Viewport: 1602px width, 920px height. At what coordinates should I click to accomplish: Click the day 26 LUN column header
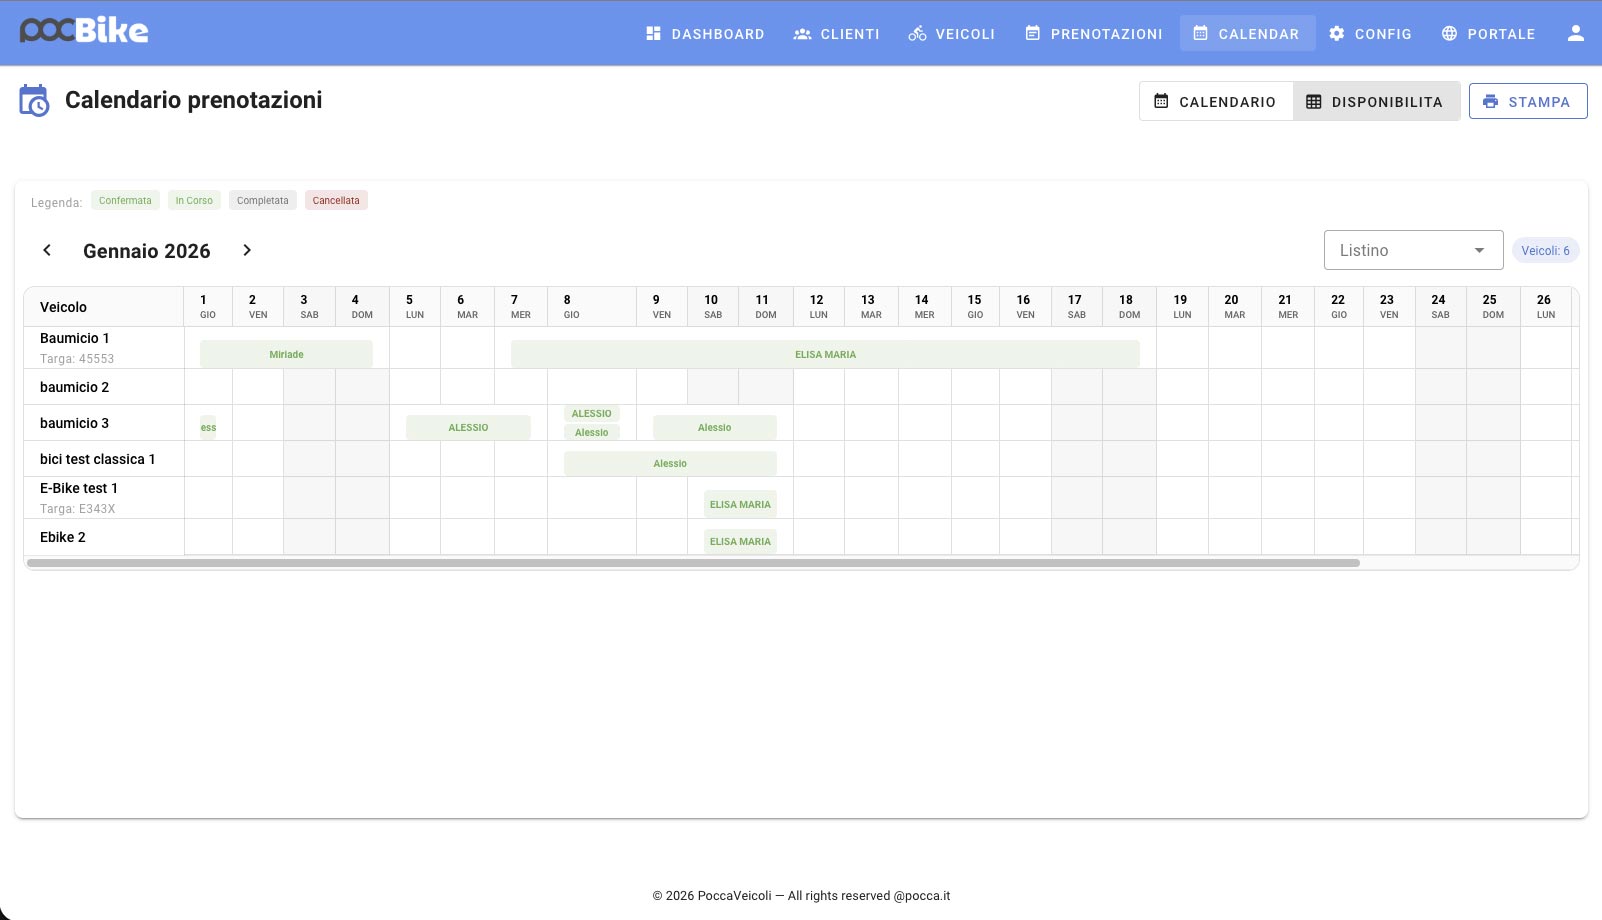[1546, 307]
